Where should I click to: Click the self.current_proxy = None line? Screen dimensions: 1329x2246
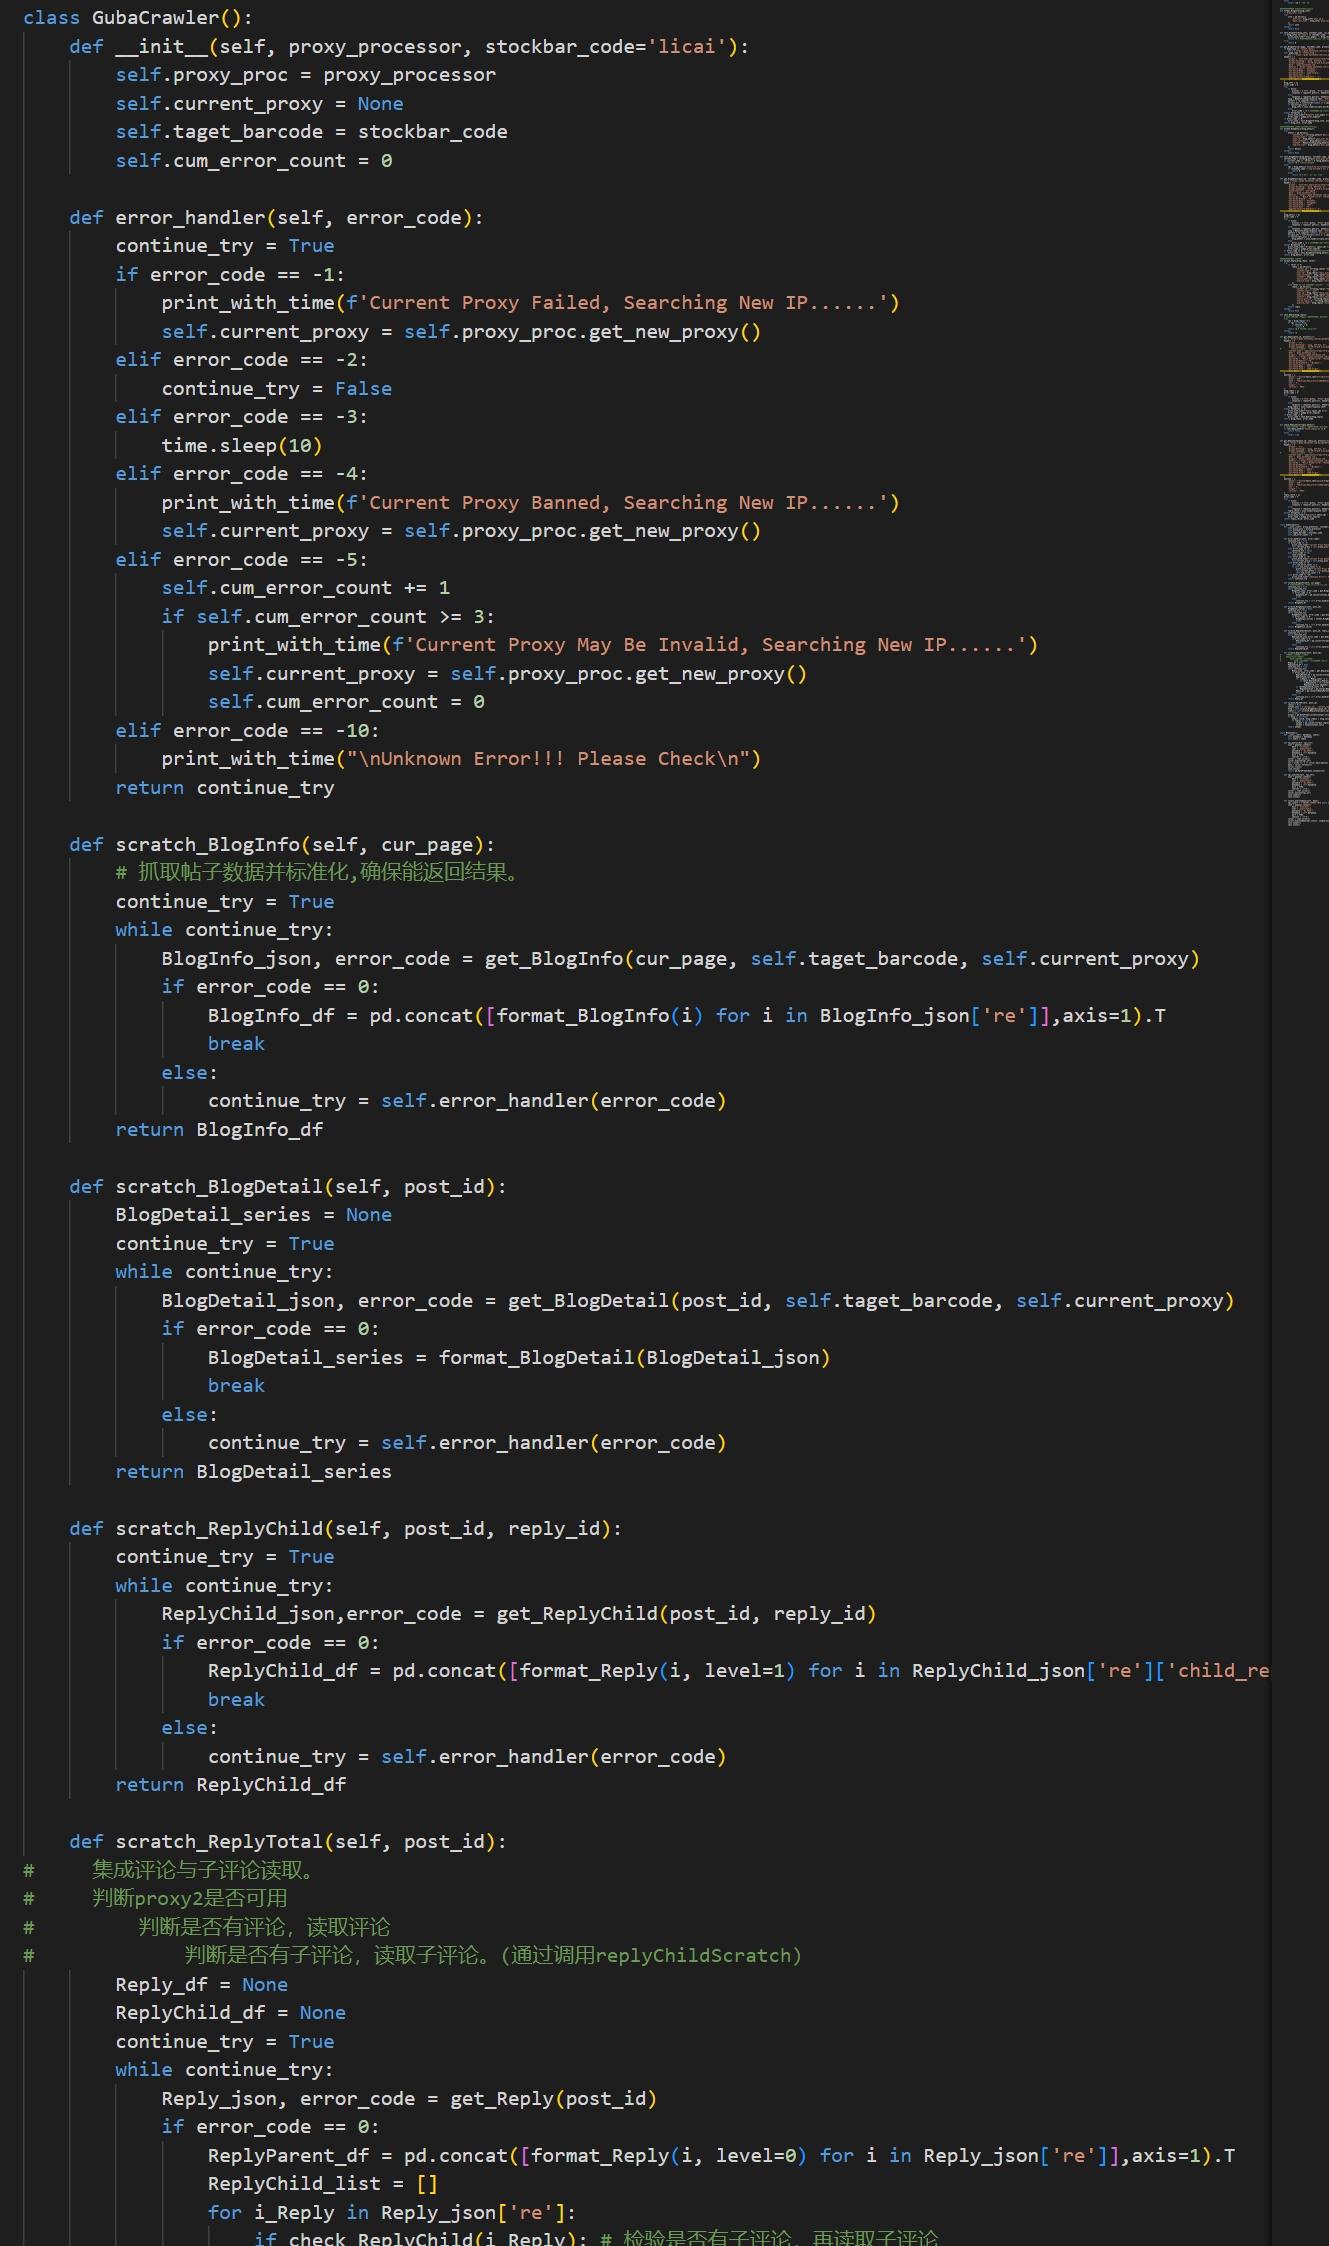pos(259,103)
